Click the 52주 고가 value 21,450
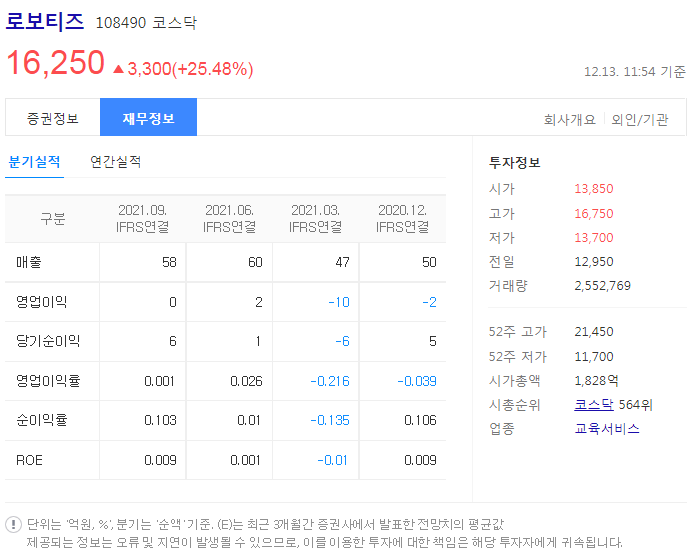694x558 pixels. 594,331
